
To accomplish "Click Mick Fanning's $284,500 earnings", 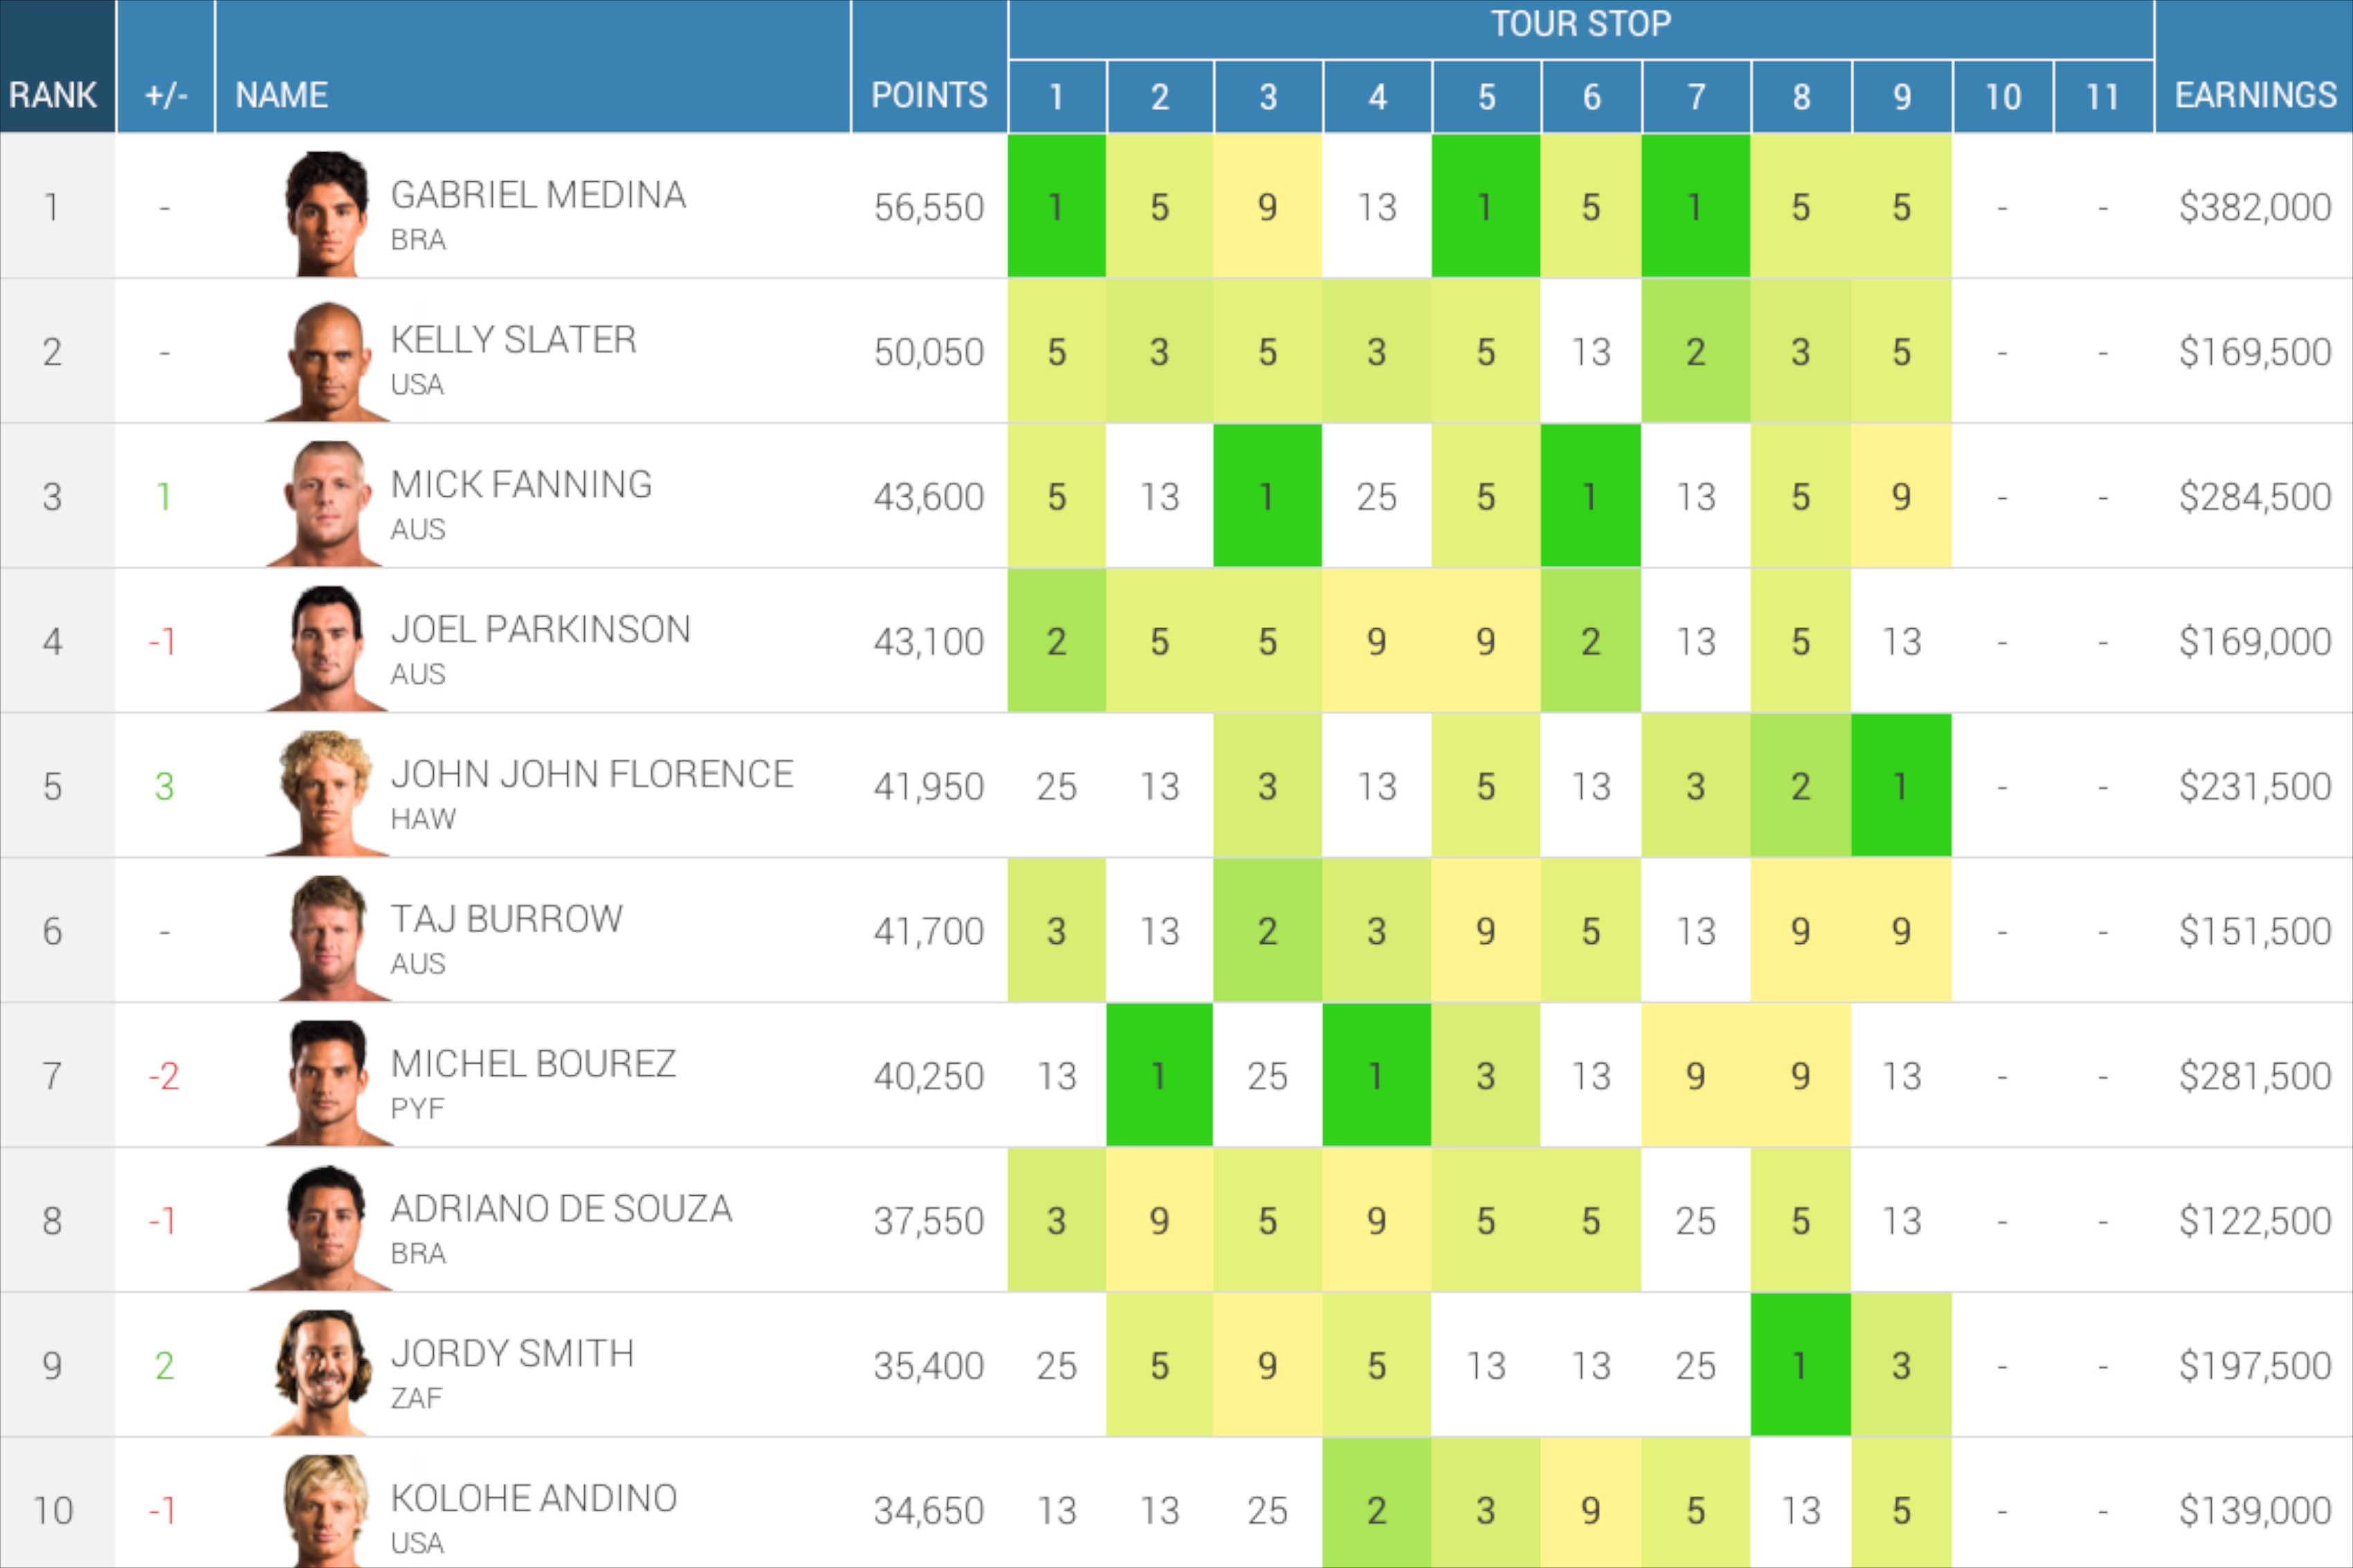I will point(2255,497).
